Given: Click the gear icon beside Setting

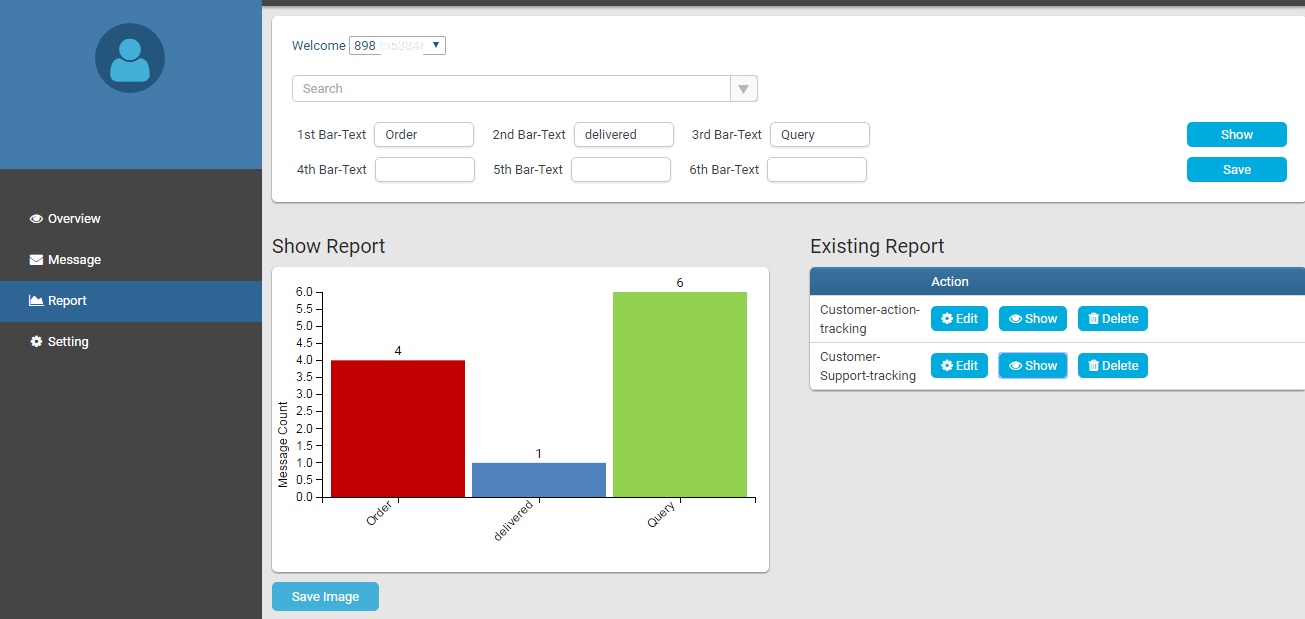Looking at the screenshot, I should point(37,342).
